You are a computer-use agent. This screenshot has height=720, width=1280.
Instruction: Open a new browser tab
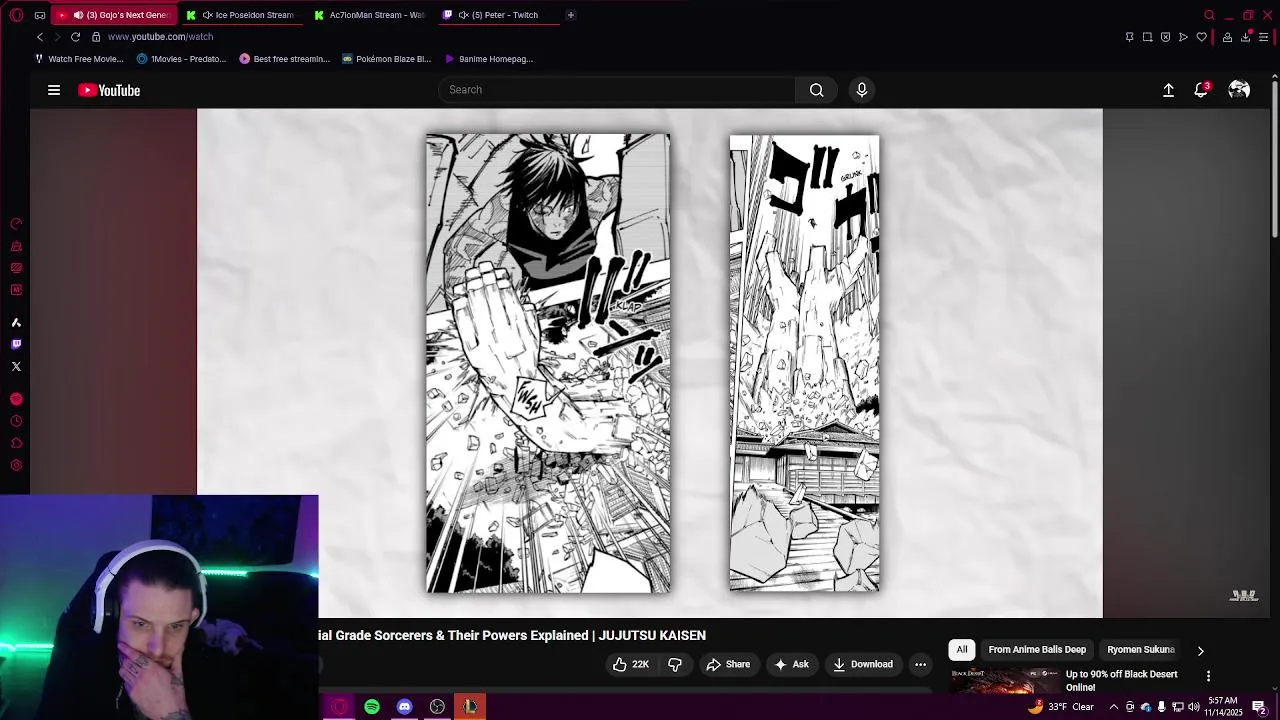570,15
